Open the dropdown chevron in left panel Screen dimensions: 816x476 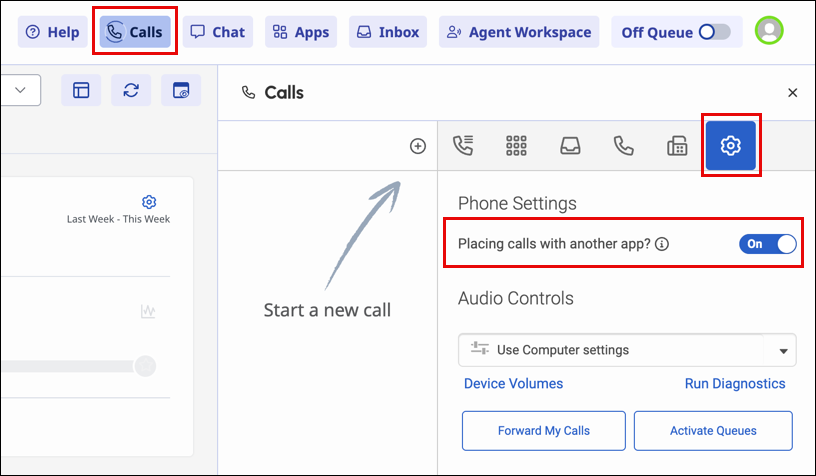coord(21,90)
